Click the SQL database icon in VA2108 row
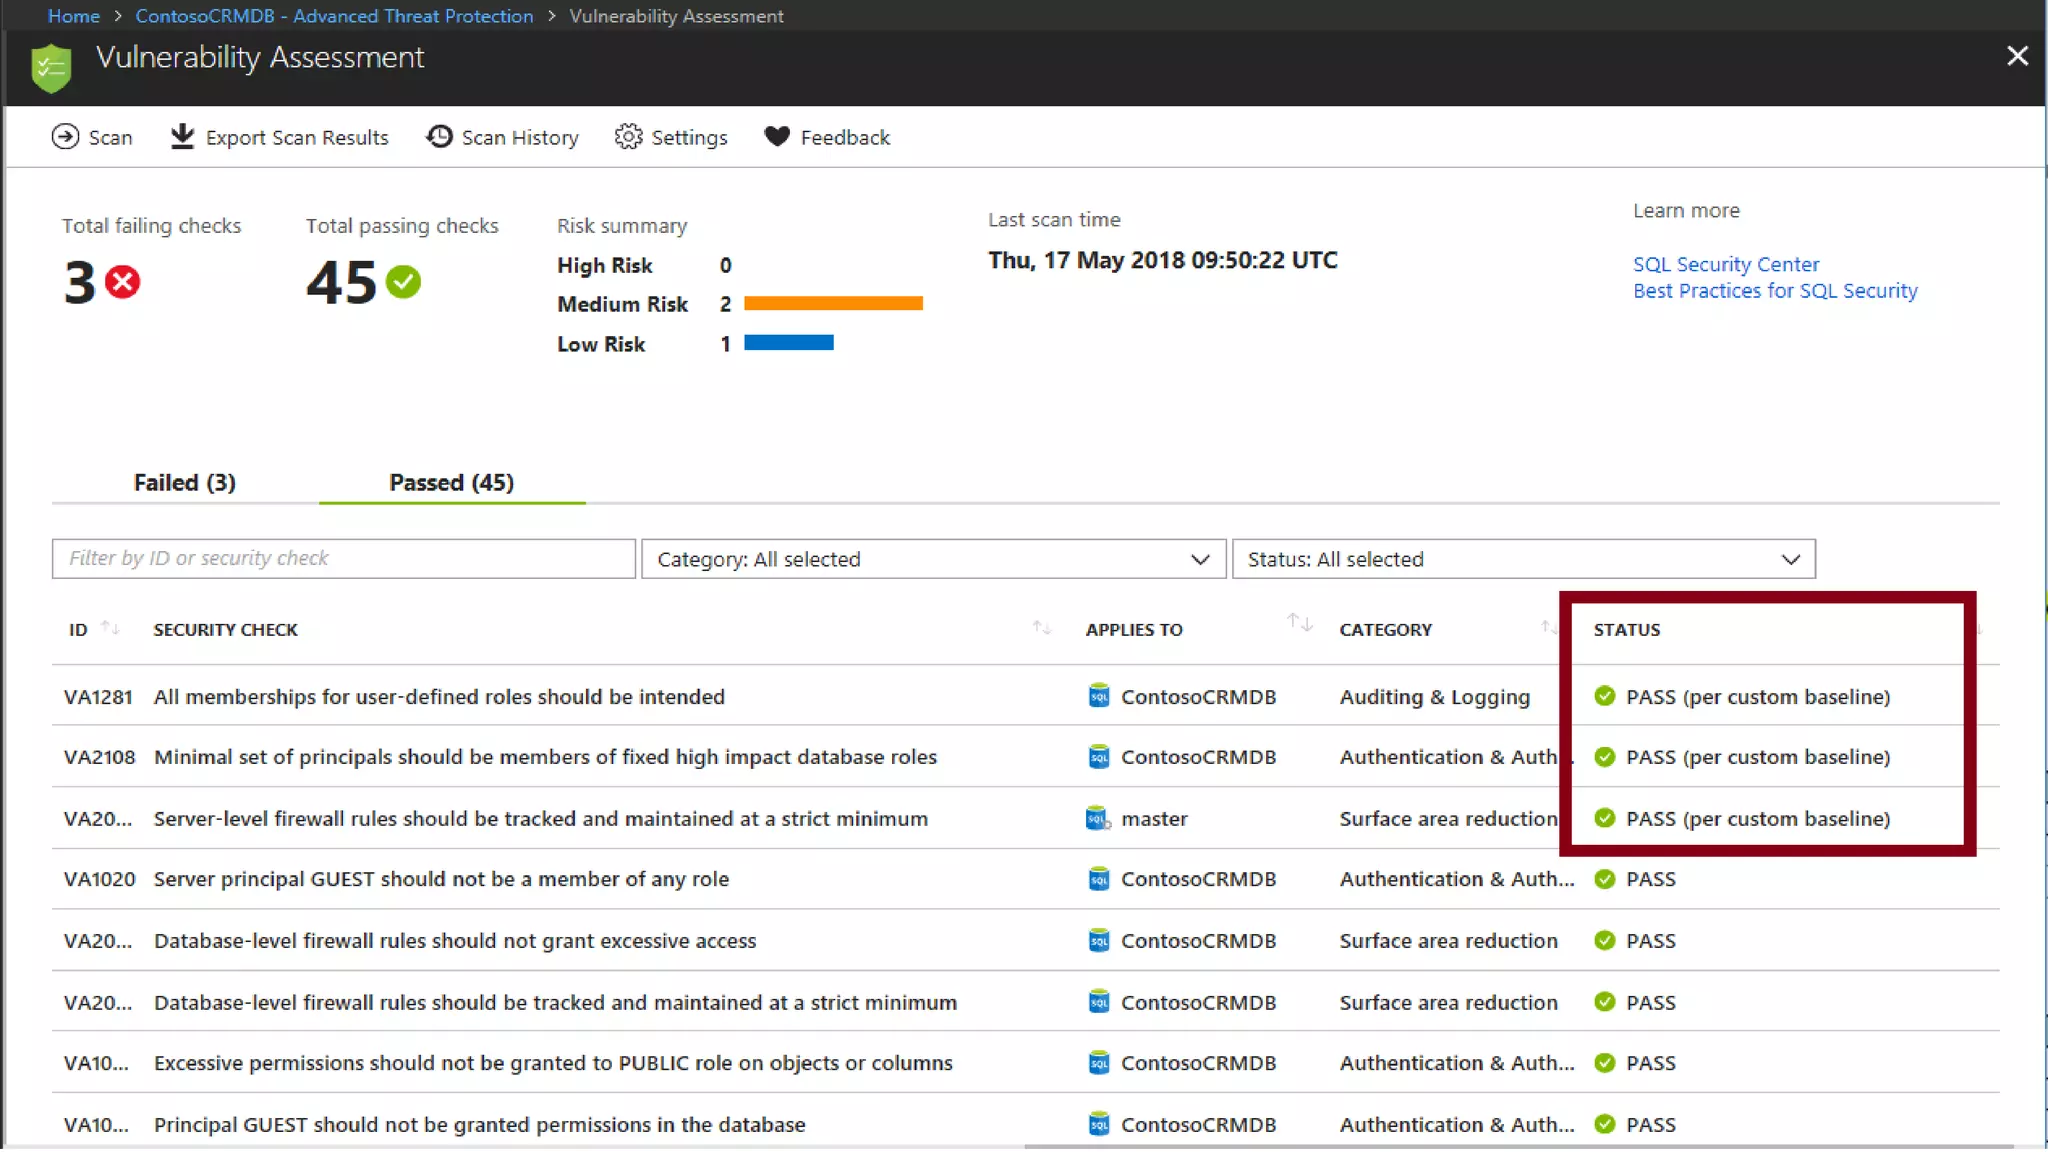Screen dimensions: 2048x1152 click(1098, 757)
